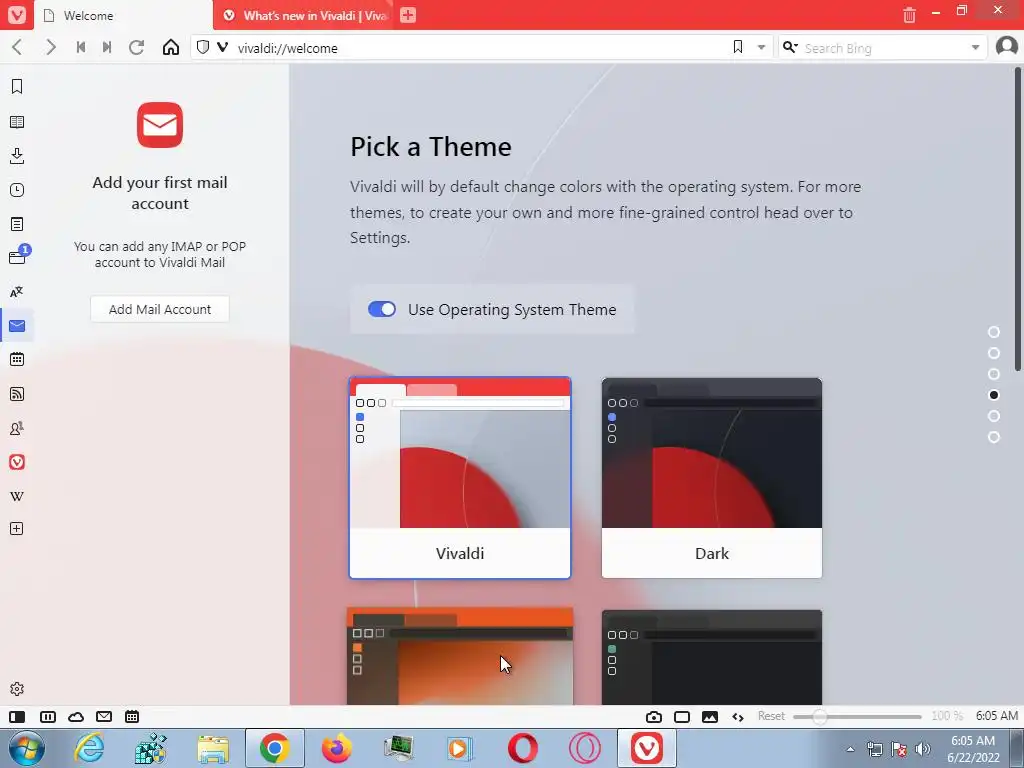Open the tracker blocker shield icon
1024x768 pixels.
point(203,47)
